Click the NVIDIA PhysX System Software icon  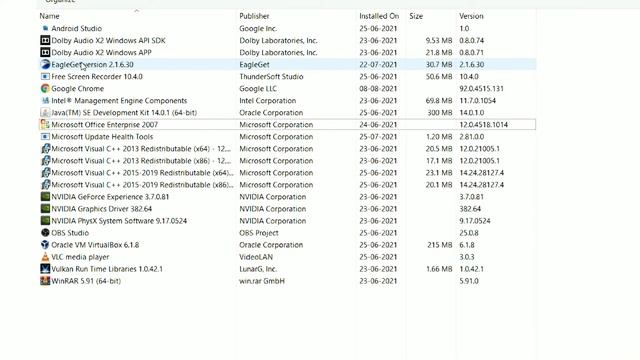click(x=45, y=221)
